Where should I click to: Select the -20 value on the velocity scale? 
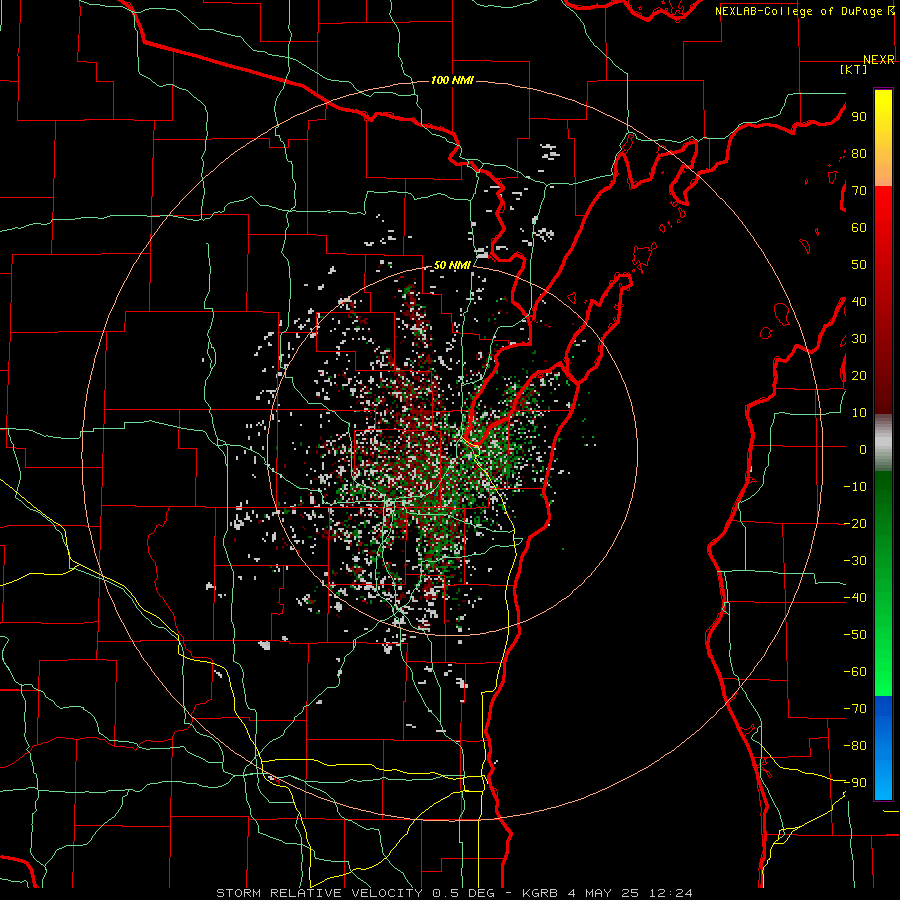[x=855, y=523]
